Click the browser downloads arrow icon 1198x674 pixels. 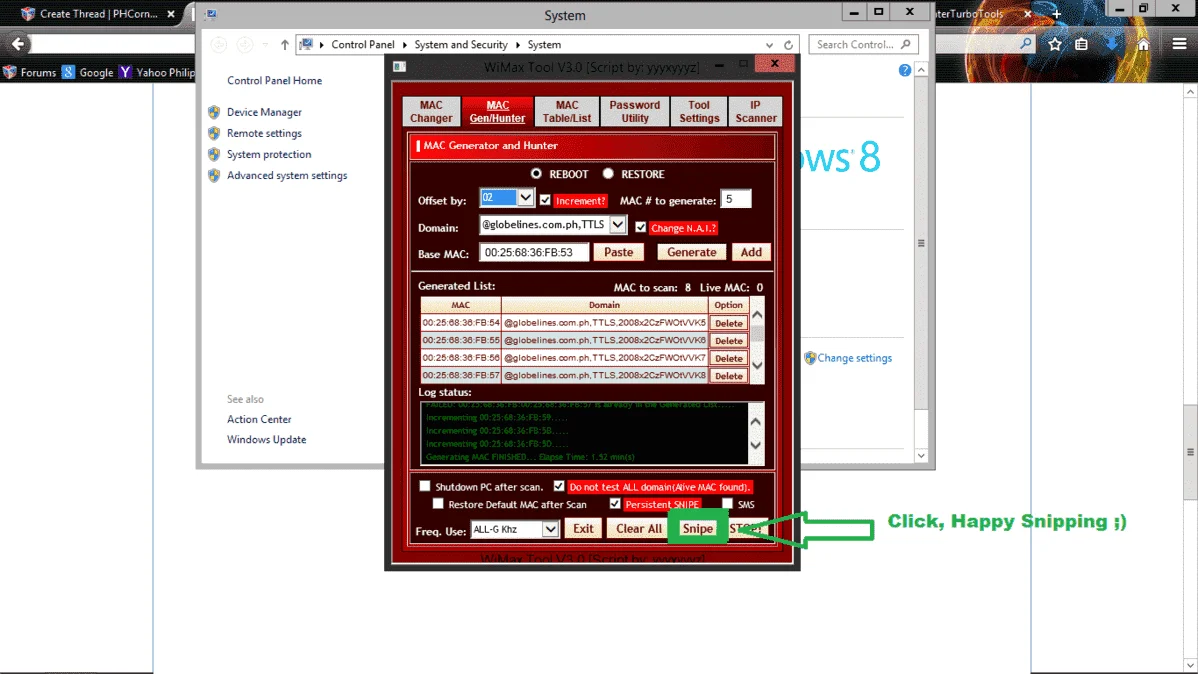click(1112, 44)
